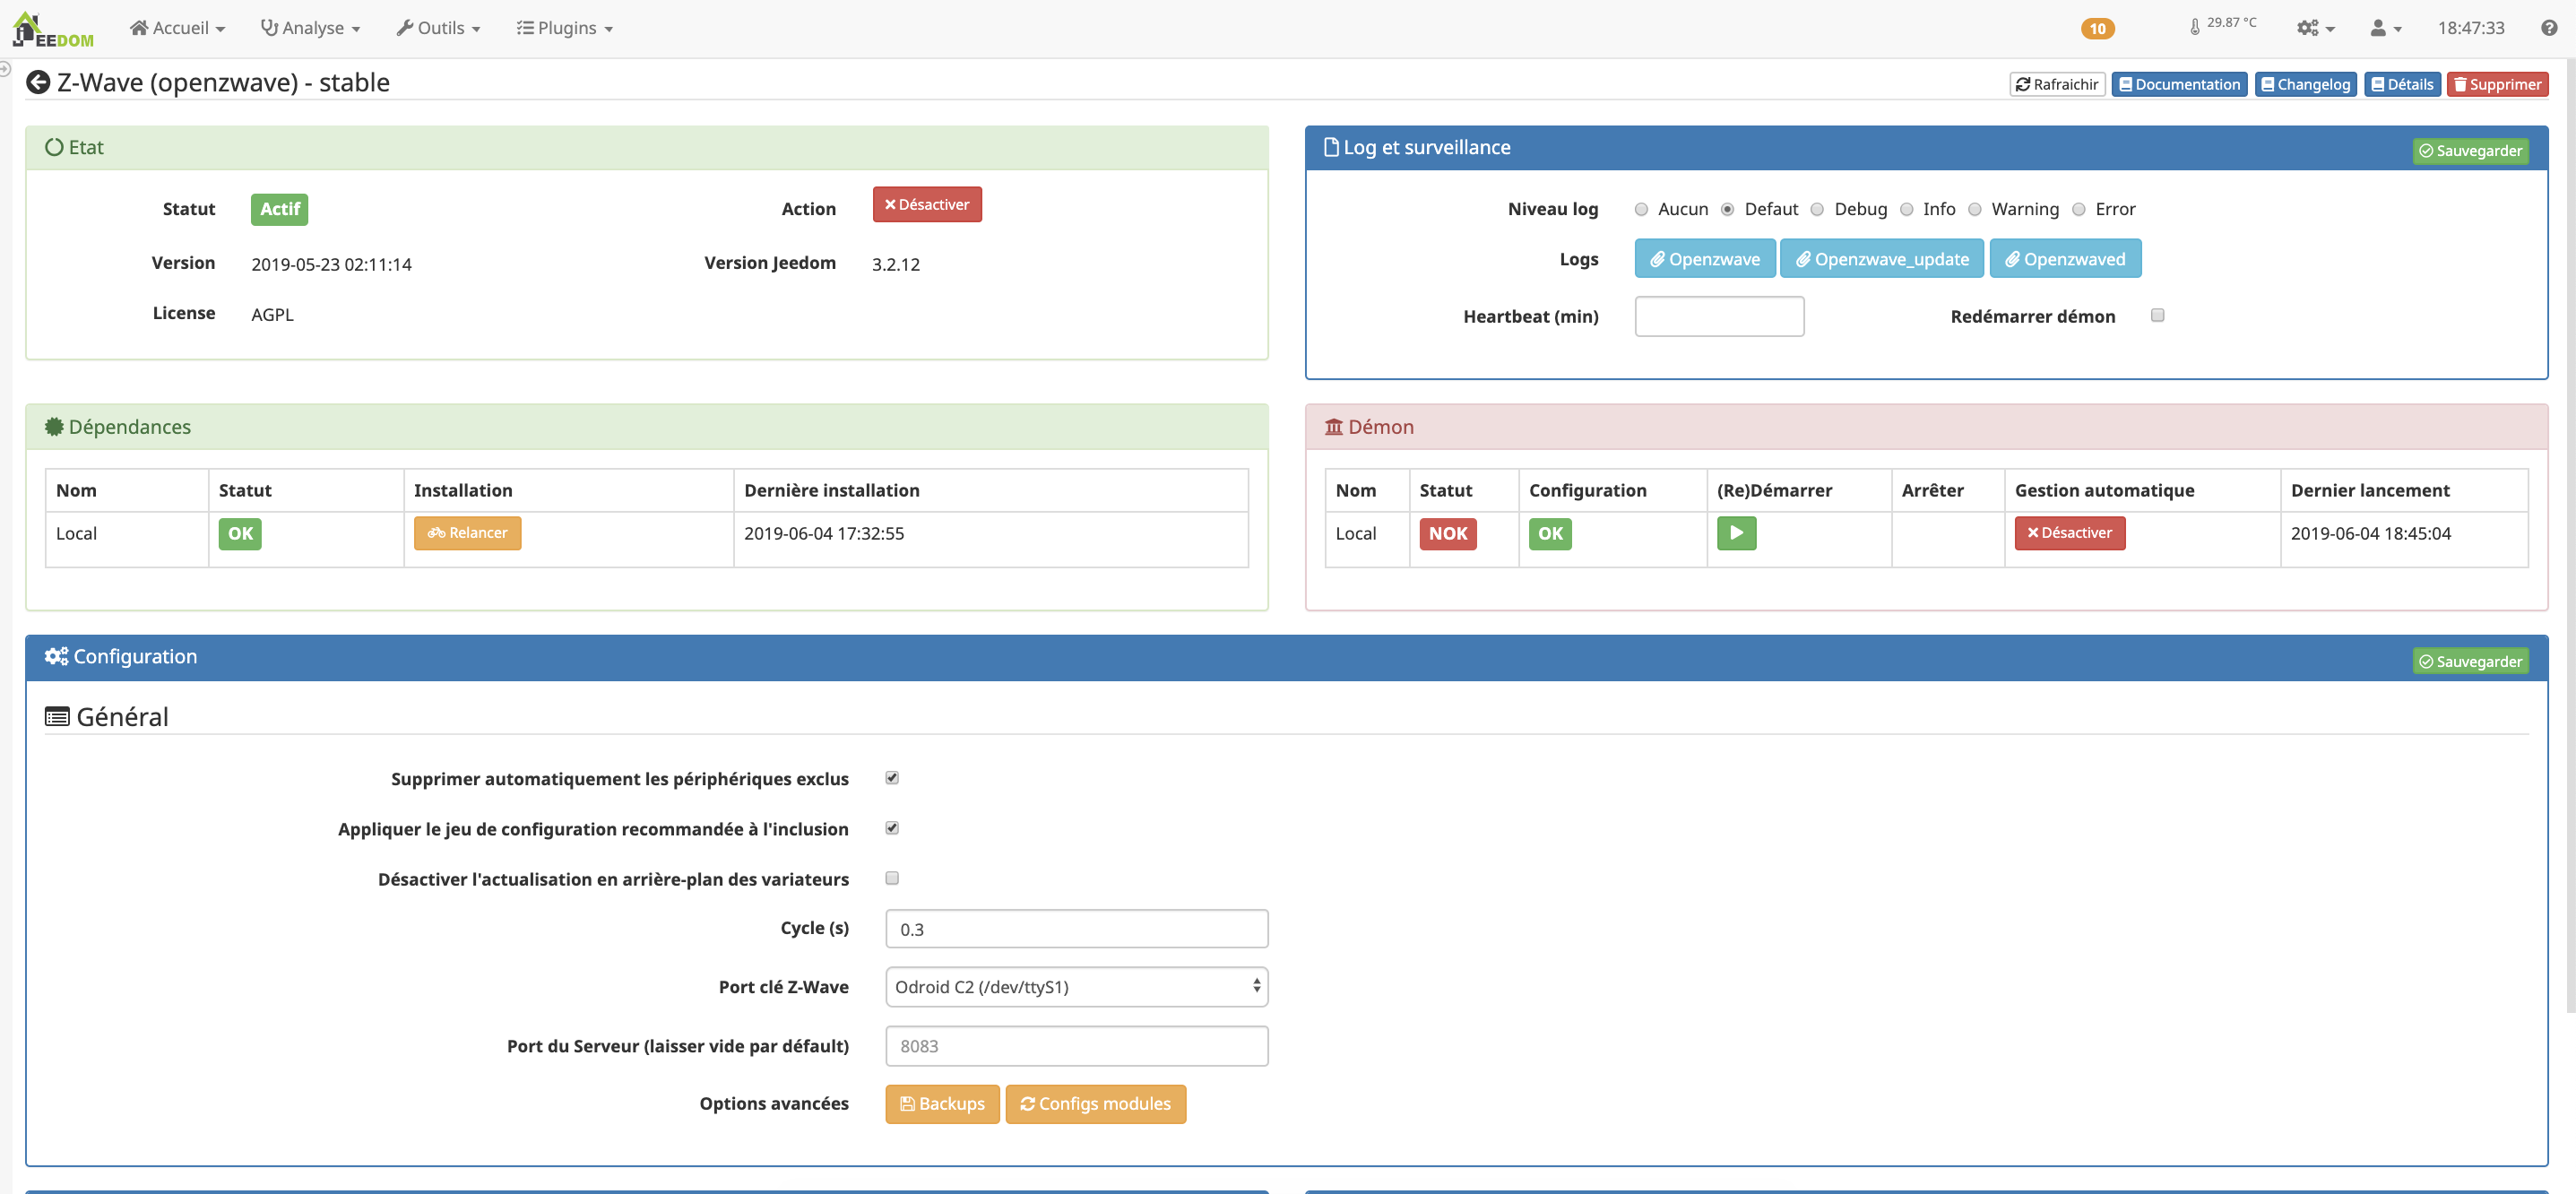Open the user account dropdown
This screenshot has width=2576, height=1194.
2385,28
